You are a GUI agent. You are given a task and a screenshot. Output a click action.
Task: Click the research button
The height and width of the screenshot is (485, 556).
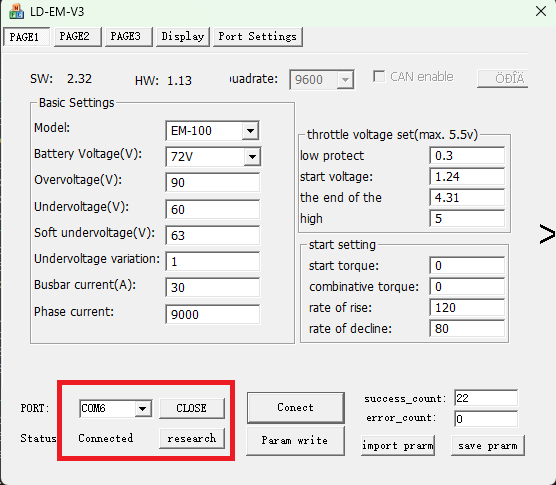[x=191, y=439]
